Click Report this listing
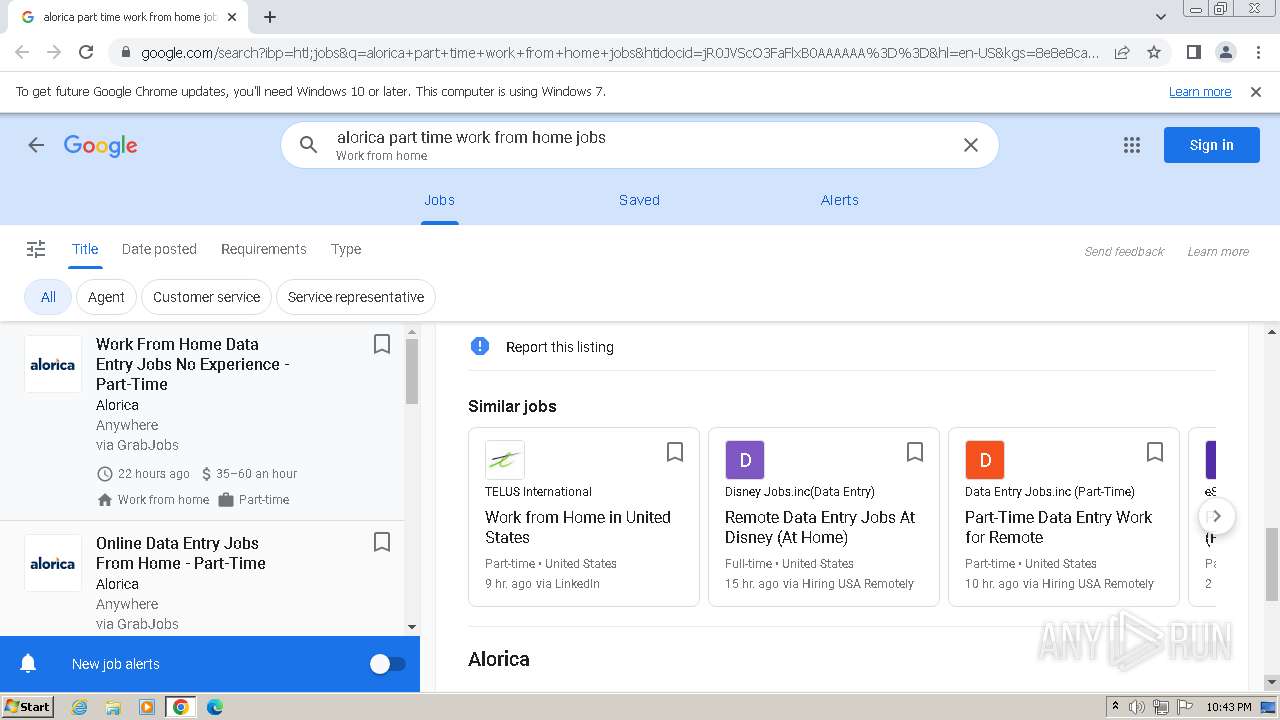The height and width of the screenshot is (720, 1280). [x=560, y=347]
